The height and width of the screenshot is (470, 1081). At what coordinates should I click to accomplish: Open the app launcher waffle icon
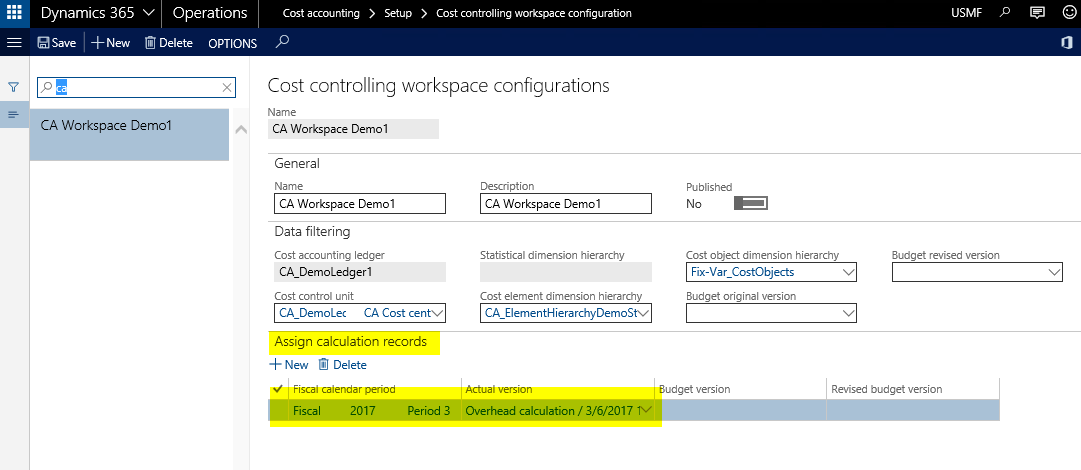click(x=14, y=13)
